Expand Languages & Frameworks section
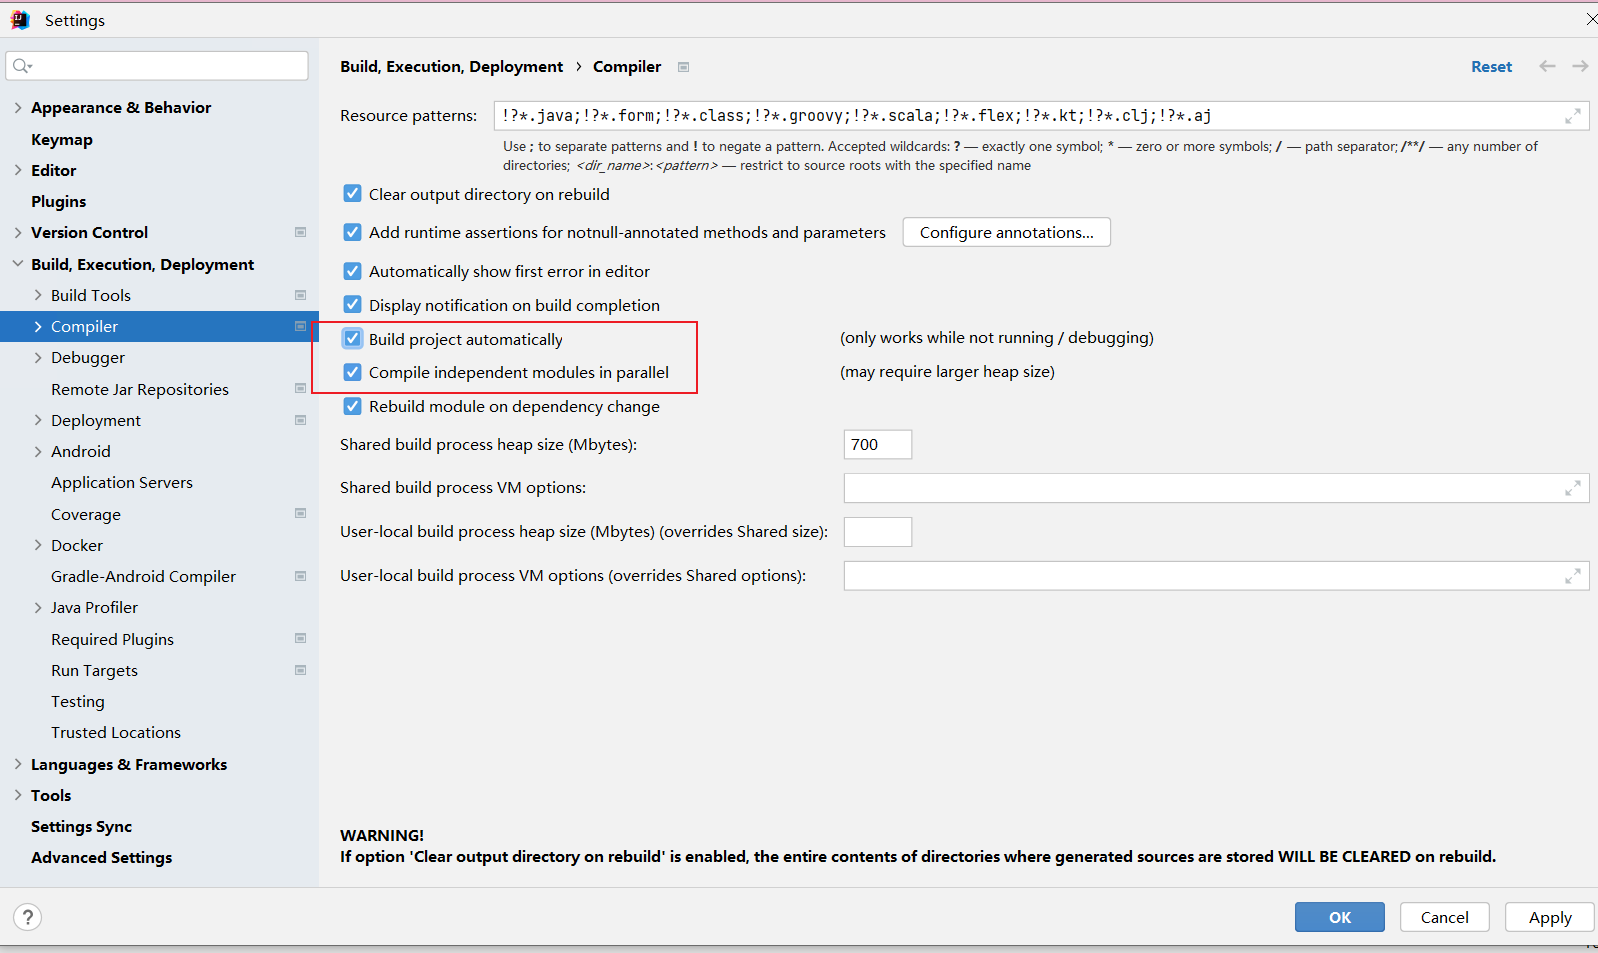Screen dimensions: 1598x953 pyautogui.click(x=18, y=764)
